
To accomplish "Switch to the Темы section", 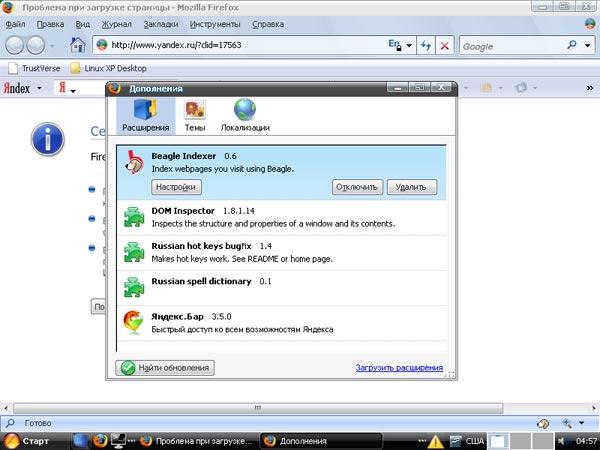I will point(195,116).
